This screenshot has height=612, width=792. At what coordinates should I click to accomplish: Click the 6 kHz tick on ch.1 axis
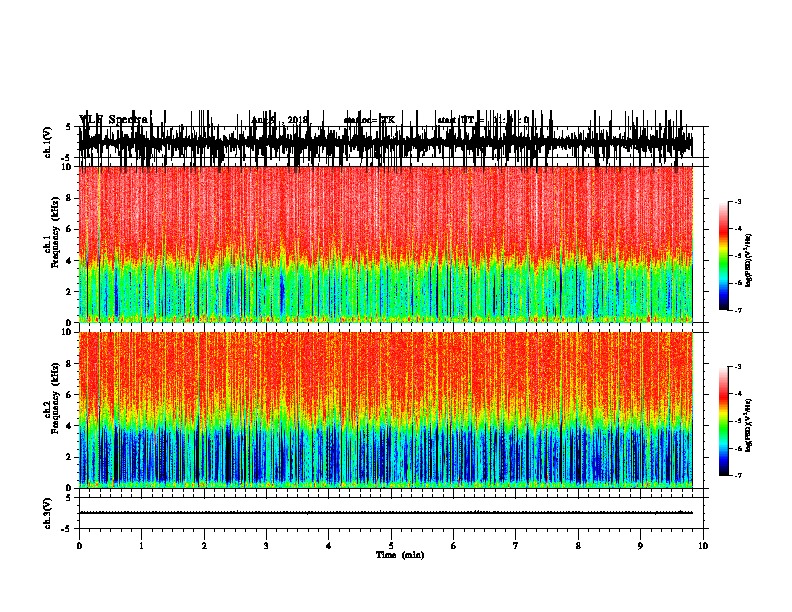pos(69,230)
